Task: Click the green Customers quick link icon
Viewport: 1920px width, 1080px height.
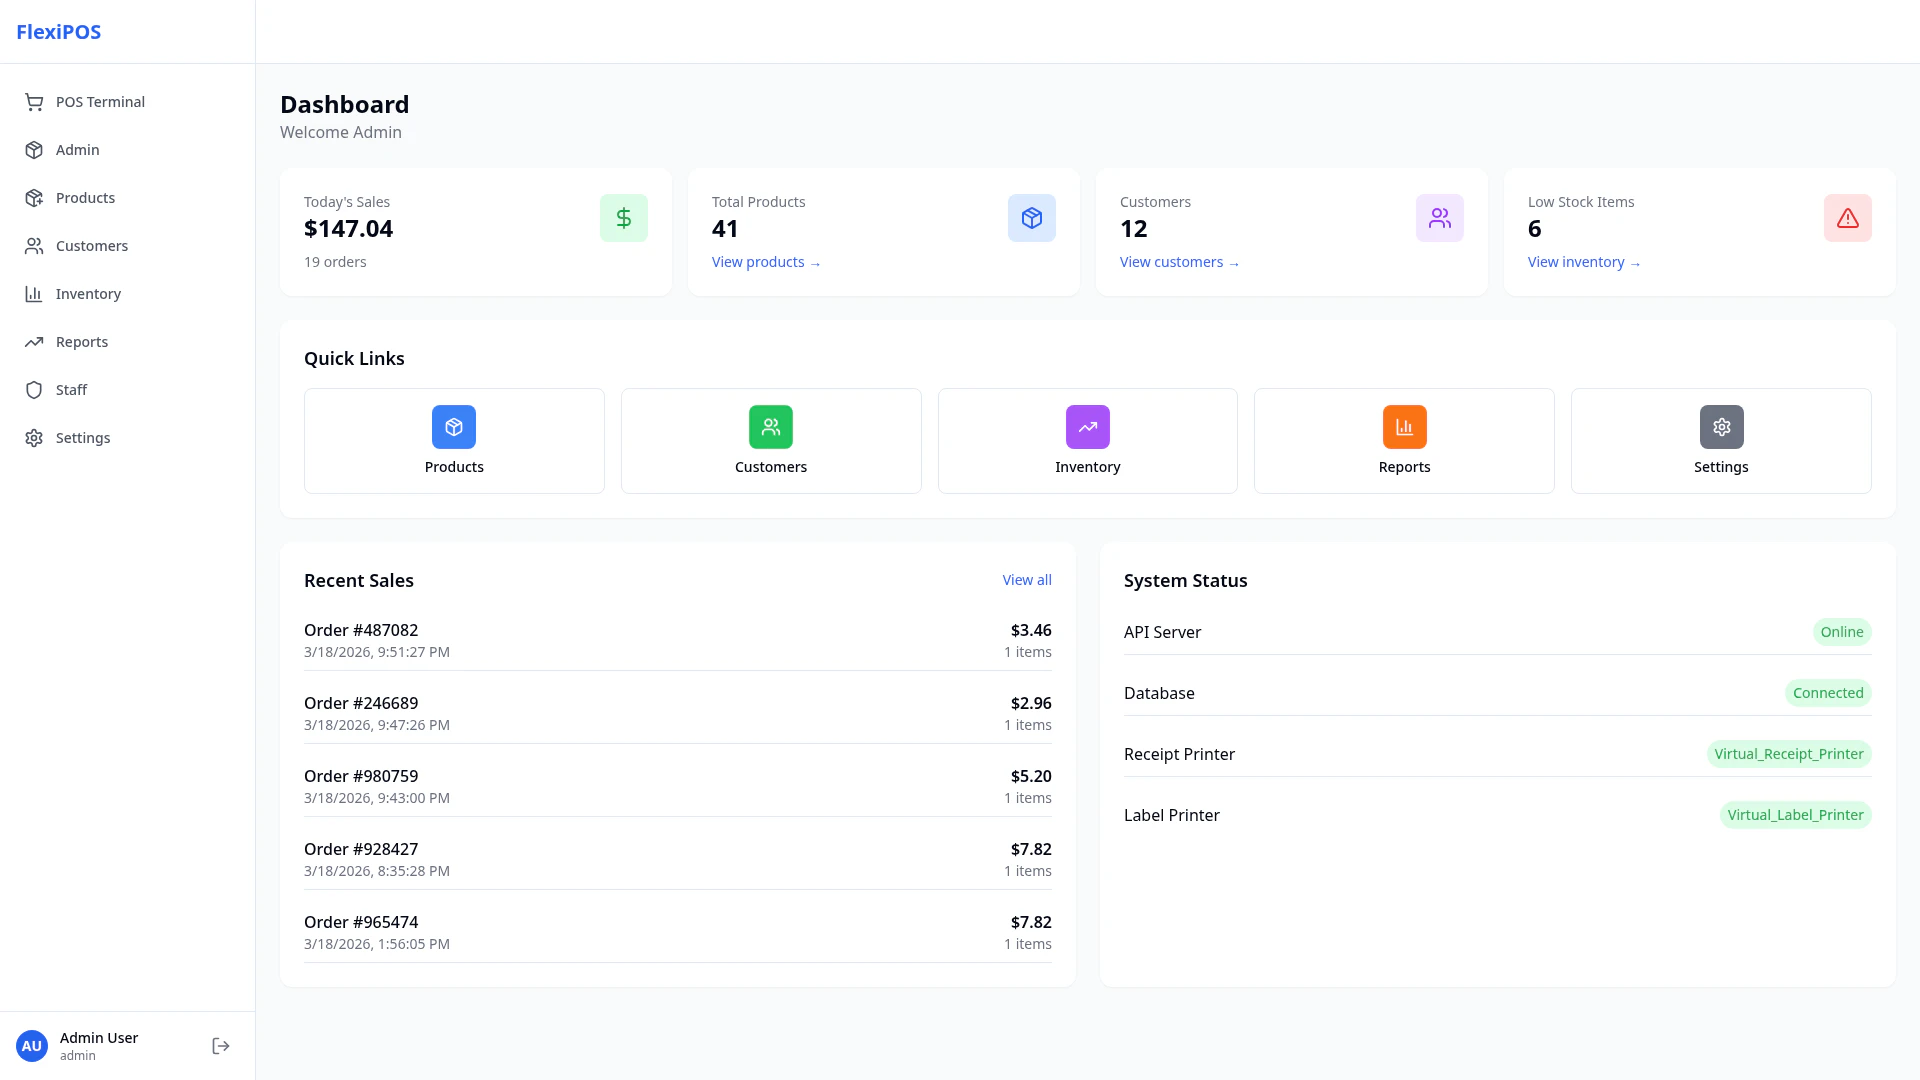Action: click(770, 427)
